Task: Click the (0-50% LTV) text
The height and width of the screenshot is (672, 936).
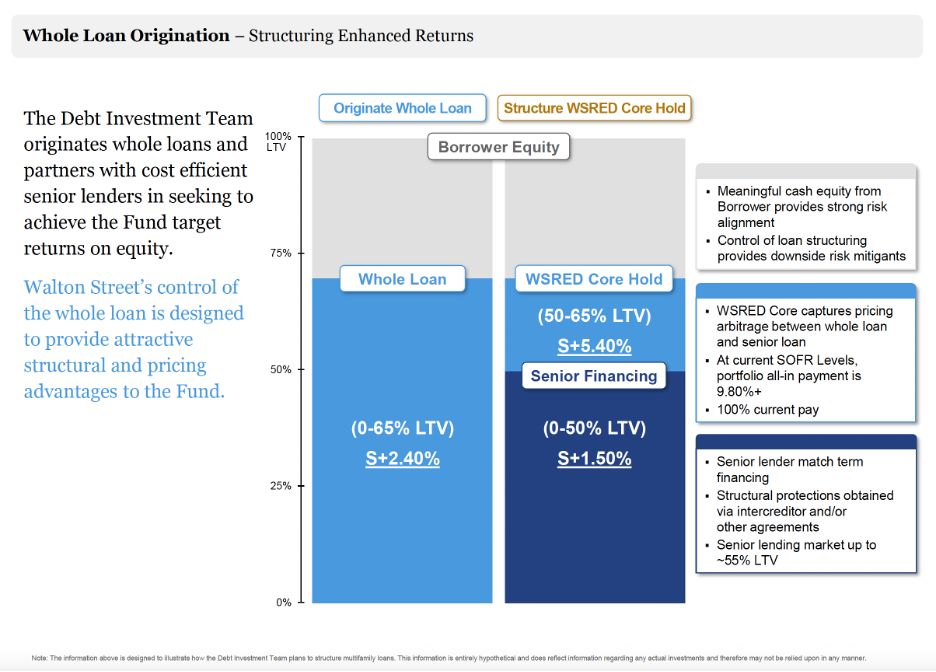Action: pyautogui.click(x=594, y=428)
